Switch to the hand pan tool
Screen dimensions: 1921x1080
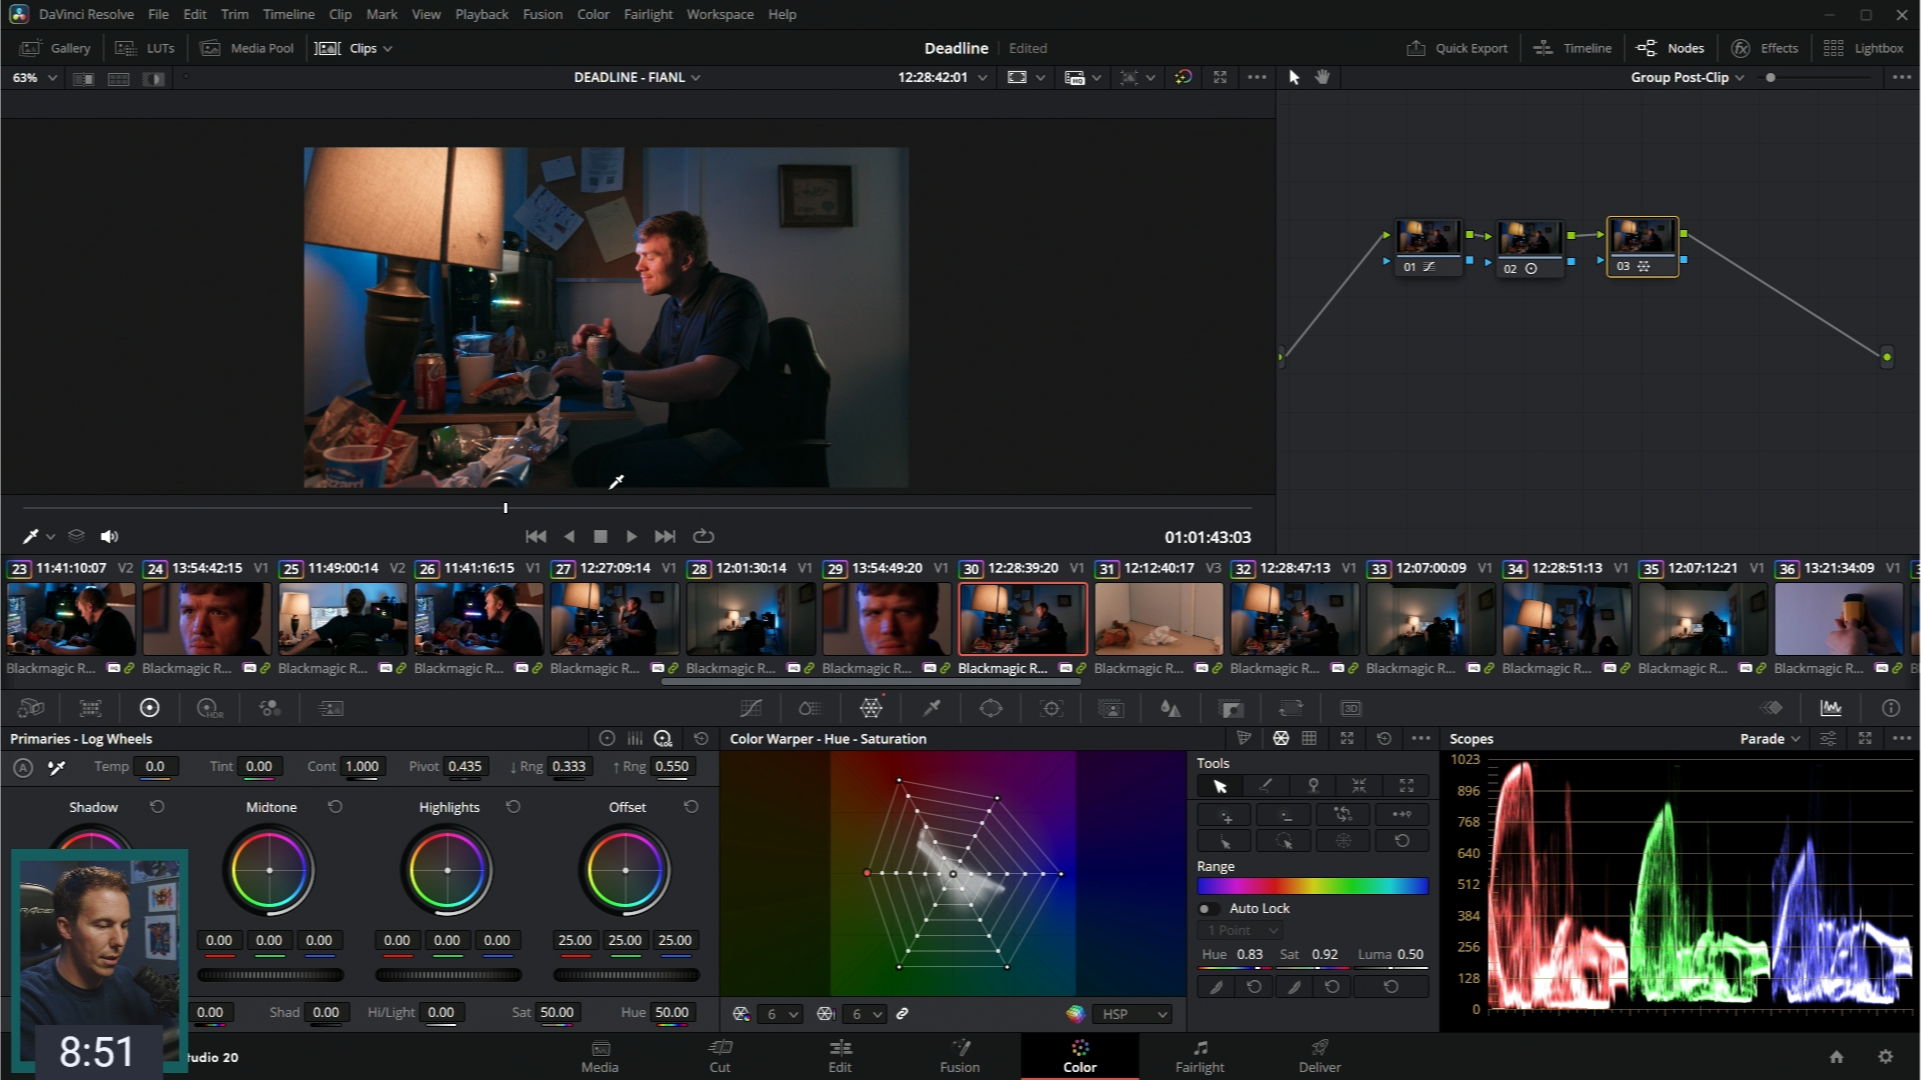1322,77
